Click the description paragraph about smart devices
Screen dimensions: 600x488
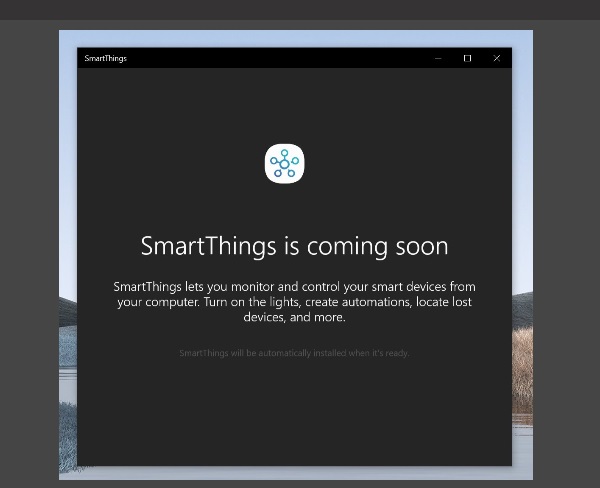coord(294,302)
